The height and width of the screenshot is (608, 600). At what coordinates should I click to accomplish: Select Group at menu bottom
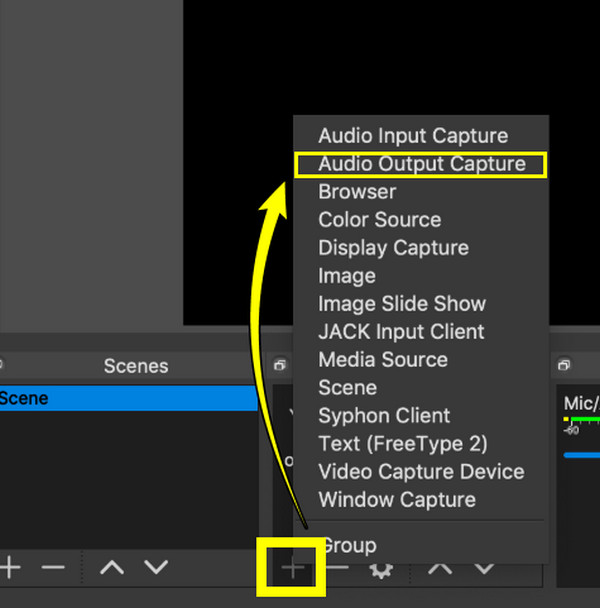point(421,545)
